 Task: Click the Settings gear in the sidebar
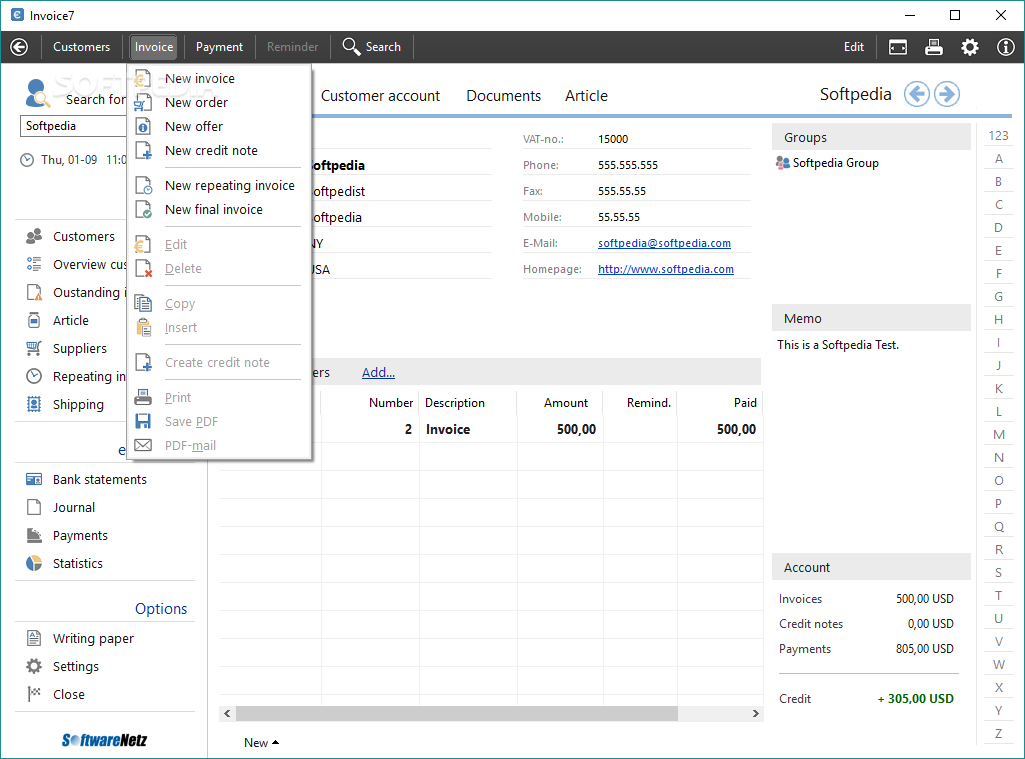[x=34, y=666]
